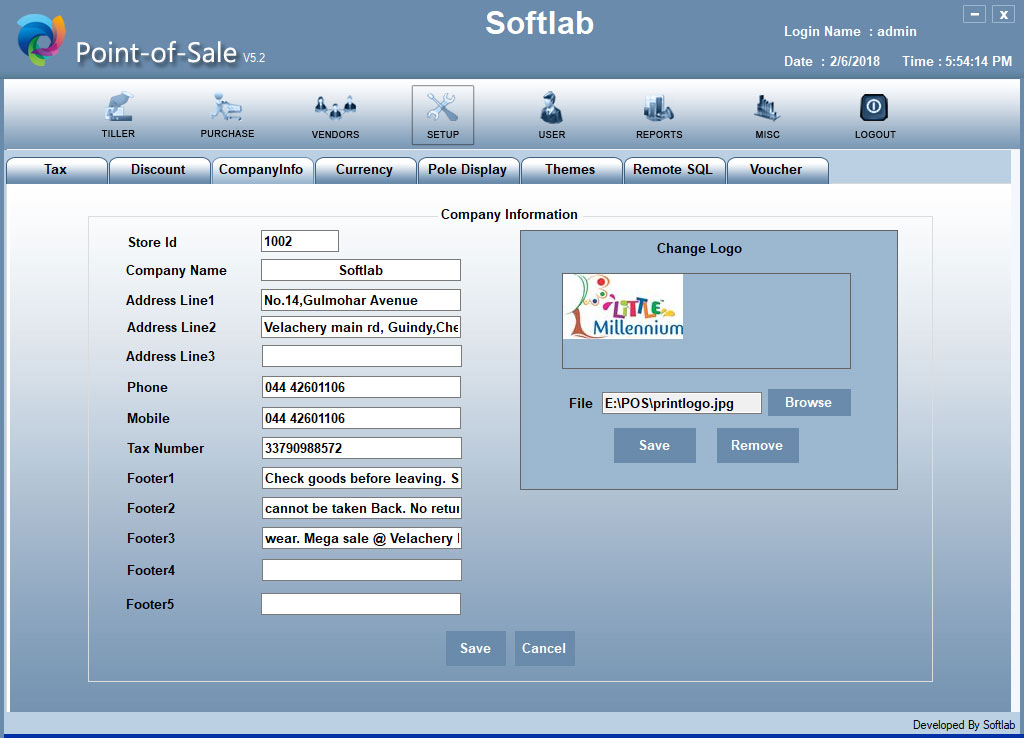
Task: Open the Reports icon
Action: coord(659,108)
